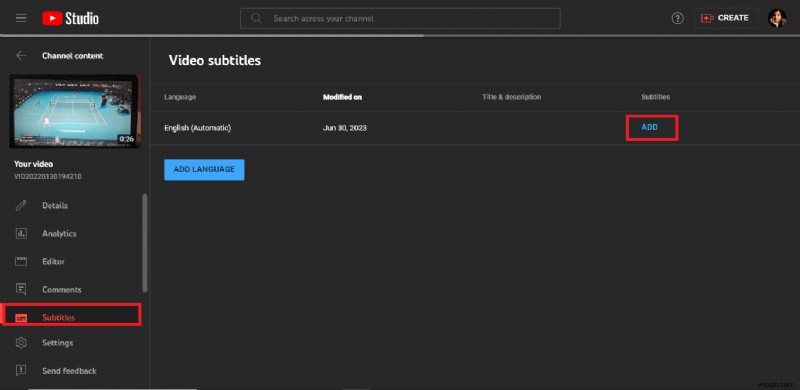Click the Subtitles column header
Image resolution: width=800 pixels, height=390 pixels.
[655, 97]
